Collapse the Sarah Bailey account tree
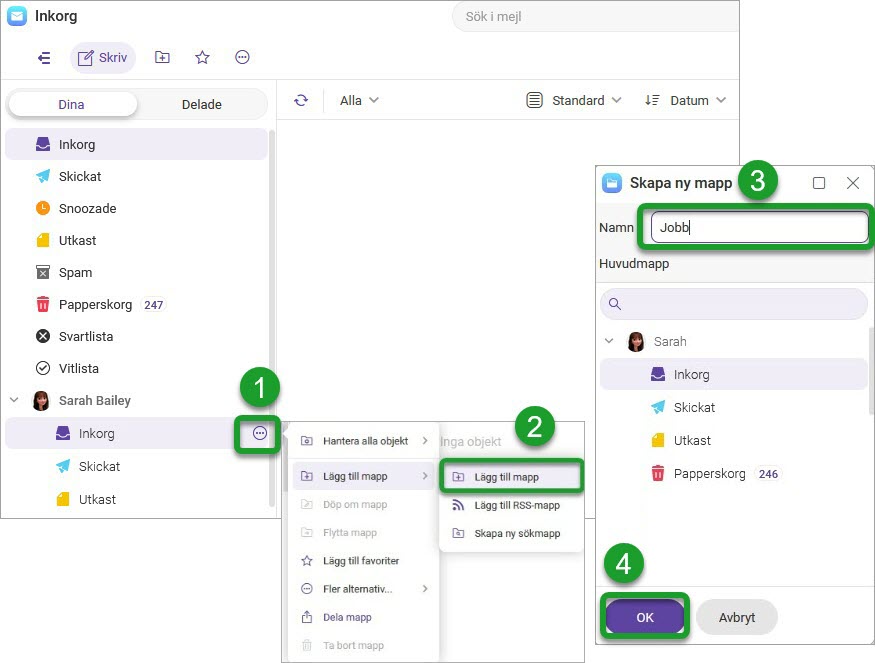 [15, 400]
